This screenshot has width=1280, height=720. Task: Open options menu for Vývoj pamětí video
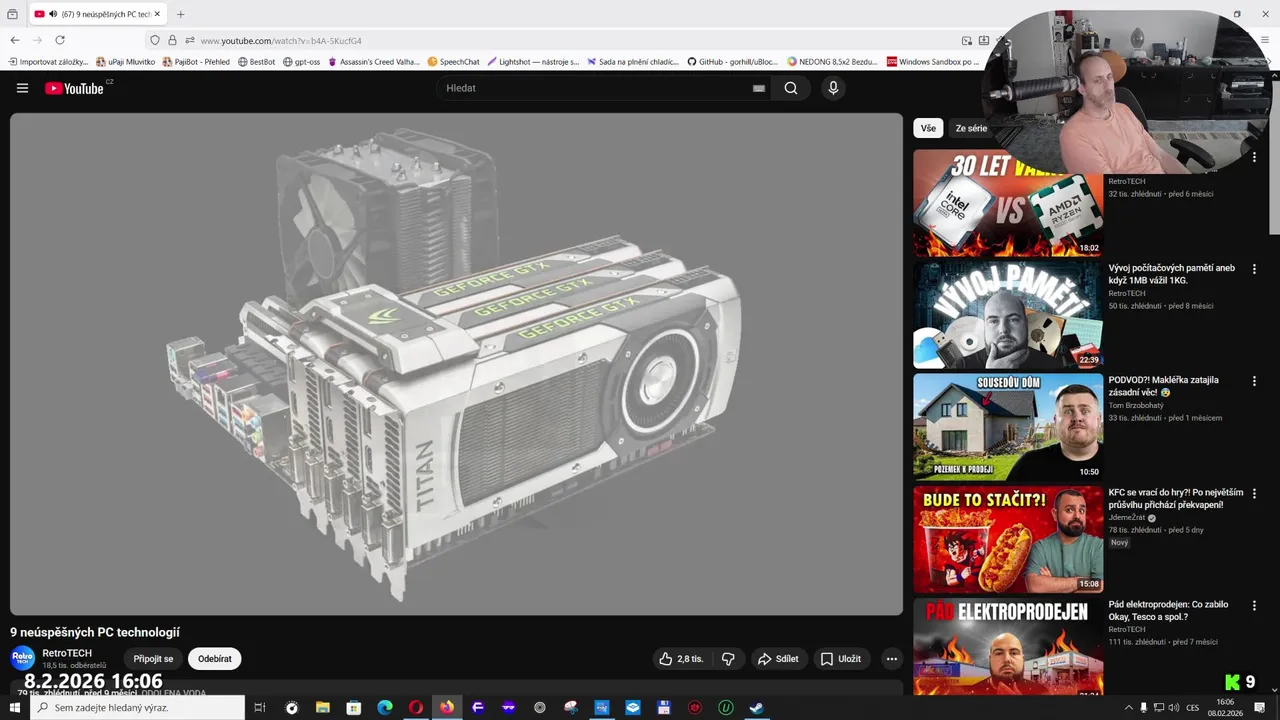coord(1254,269)
